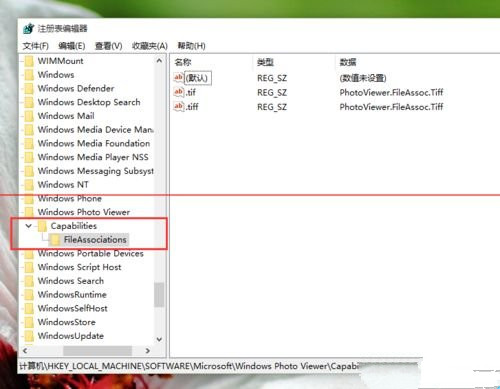The height and width of the screenshot is (389, 500).
Task: Click the Windows NT folder icon
Action: (29, 184)
